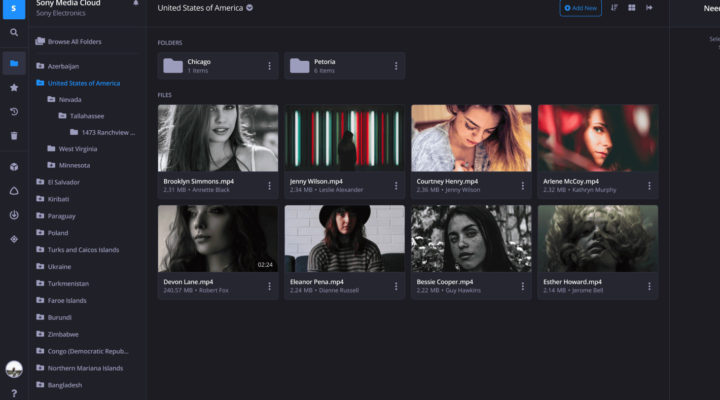Select Kiribati folder
The height and width of the screenshot is (400, 720).
click(x=53, y=199)
